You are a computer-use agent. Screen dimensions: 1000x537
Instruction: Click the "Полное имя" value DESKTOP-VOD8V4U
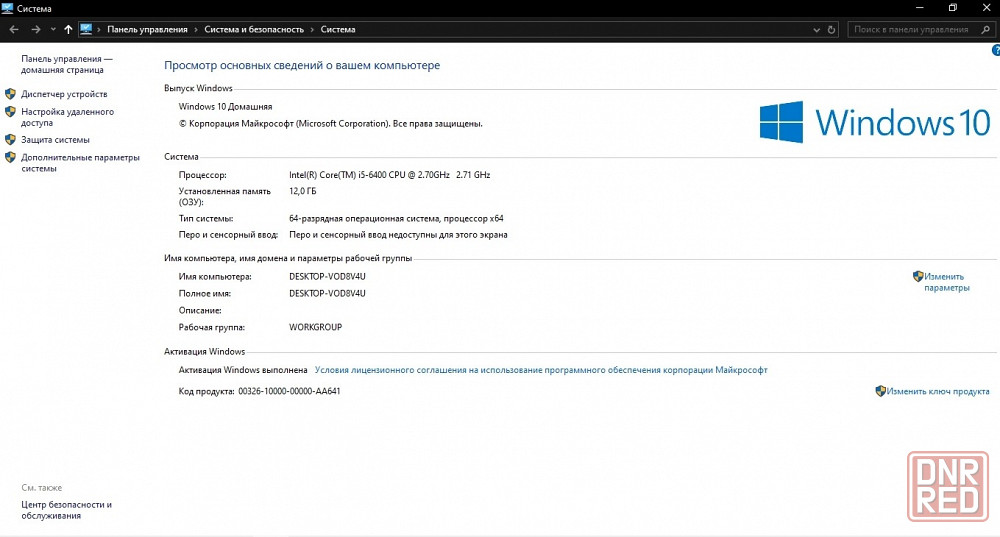click(327, 293)
